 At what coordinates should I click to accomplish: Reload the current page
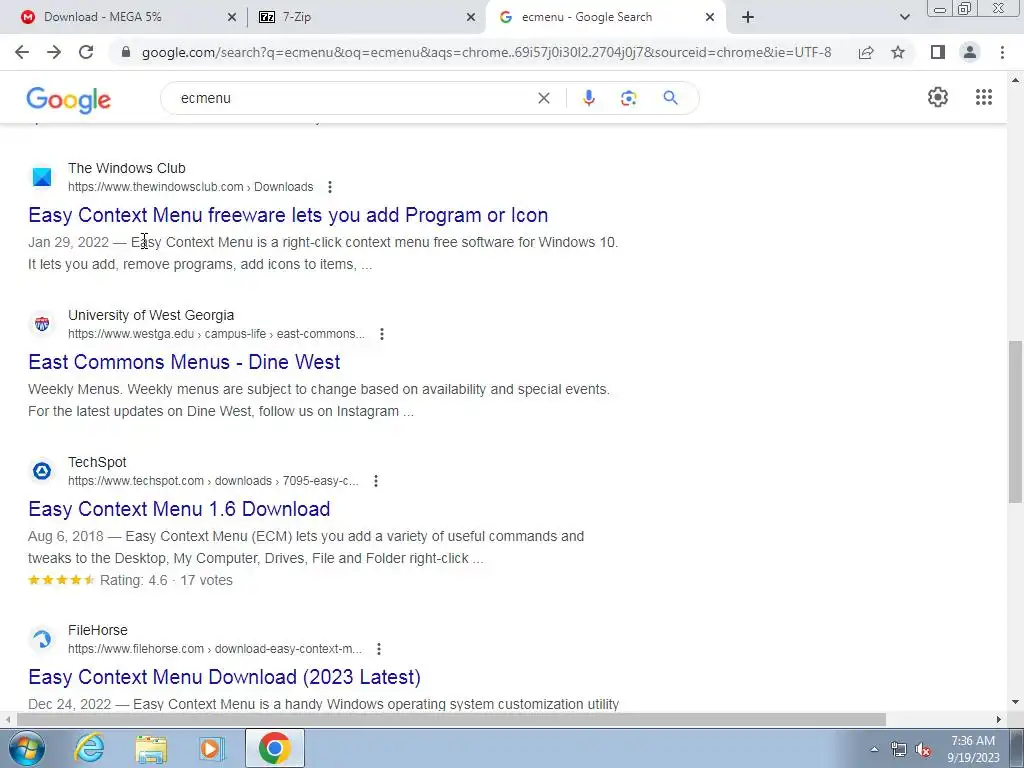(x=86, y=52)
